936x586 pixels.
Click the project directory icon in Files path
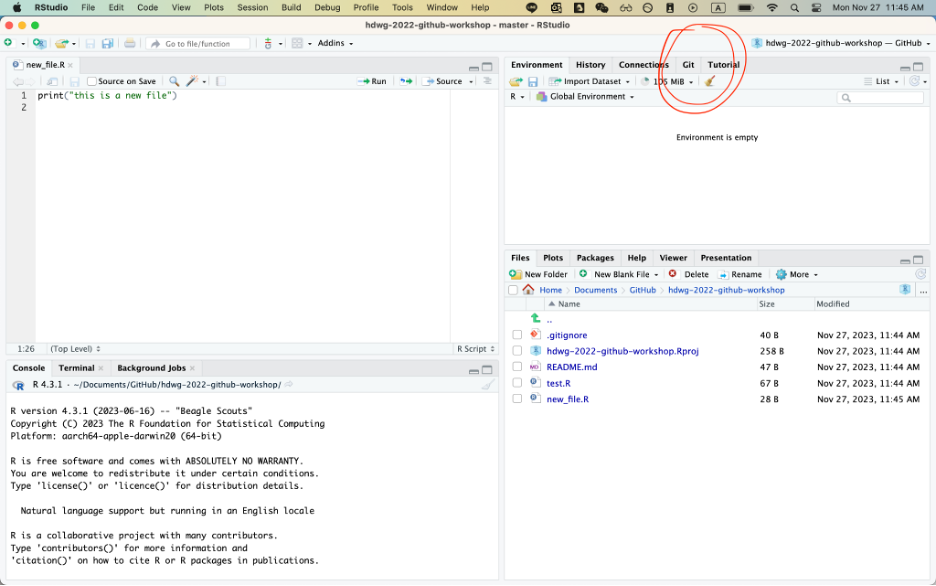point(905,289)
